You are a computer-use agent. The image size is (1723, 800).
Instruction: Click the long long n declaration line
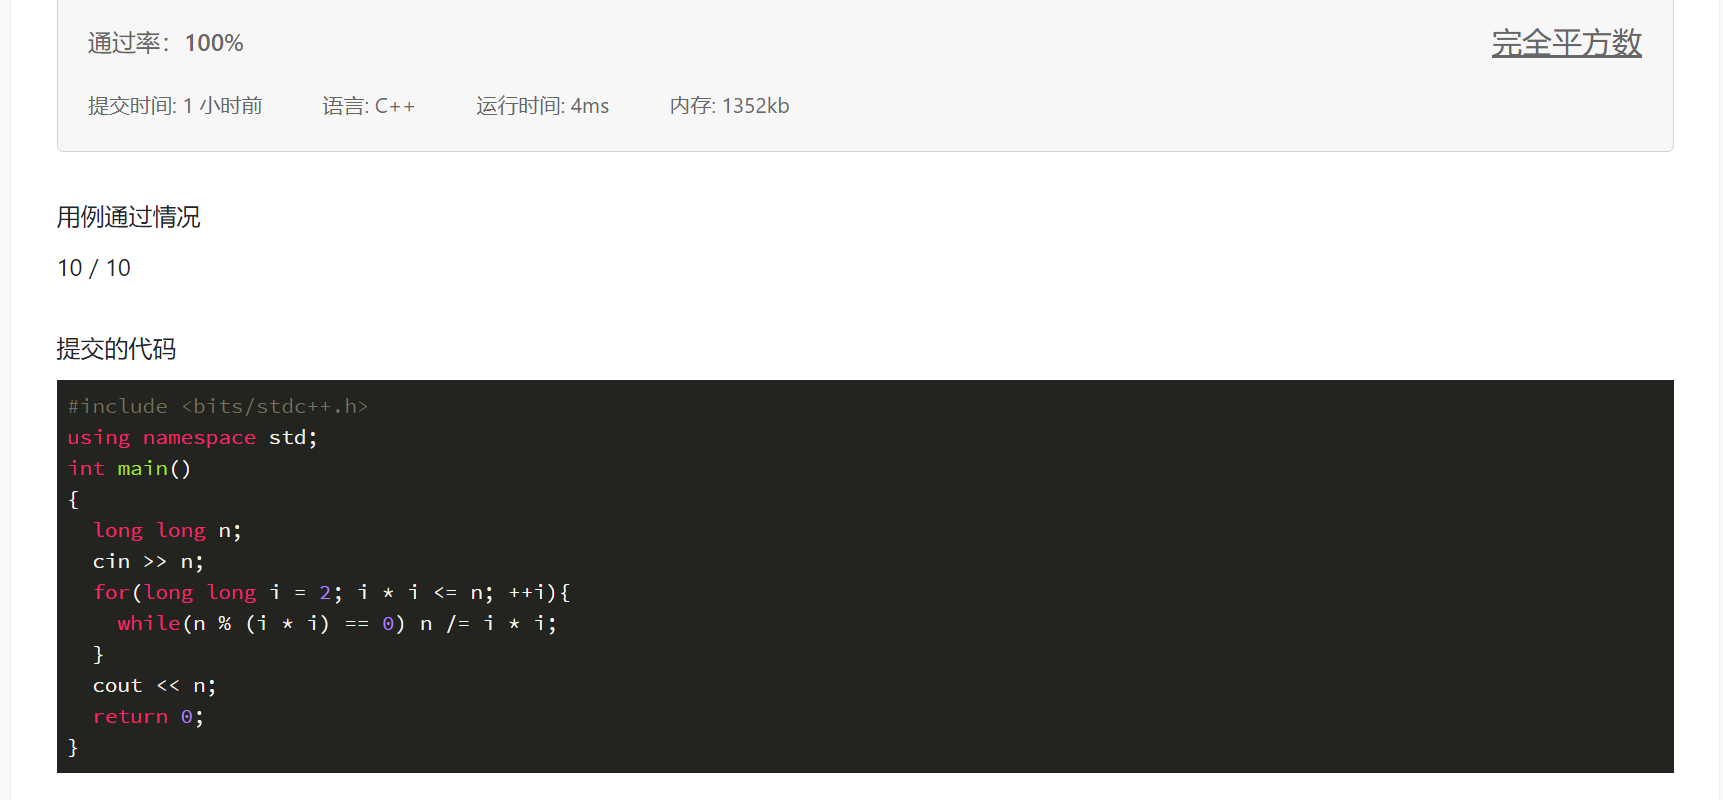167,530
